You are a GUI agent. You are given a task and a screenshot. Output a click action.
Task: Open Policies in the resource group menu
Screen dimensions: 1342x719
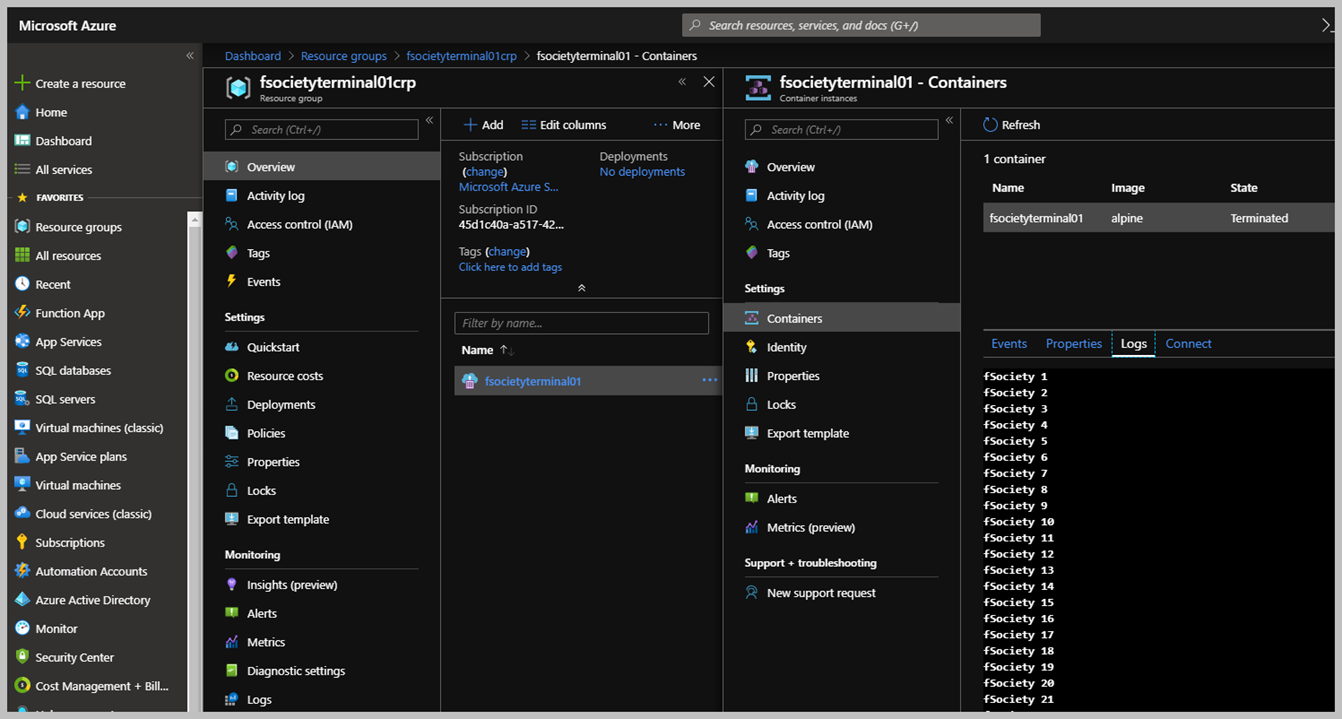point(266,433)
